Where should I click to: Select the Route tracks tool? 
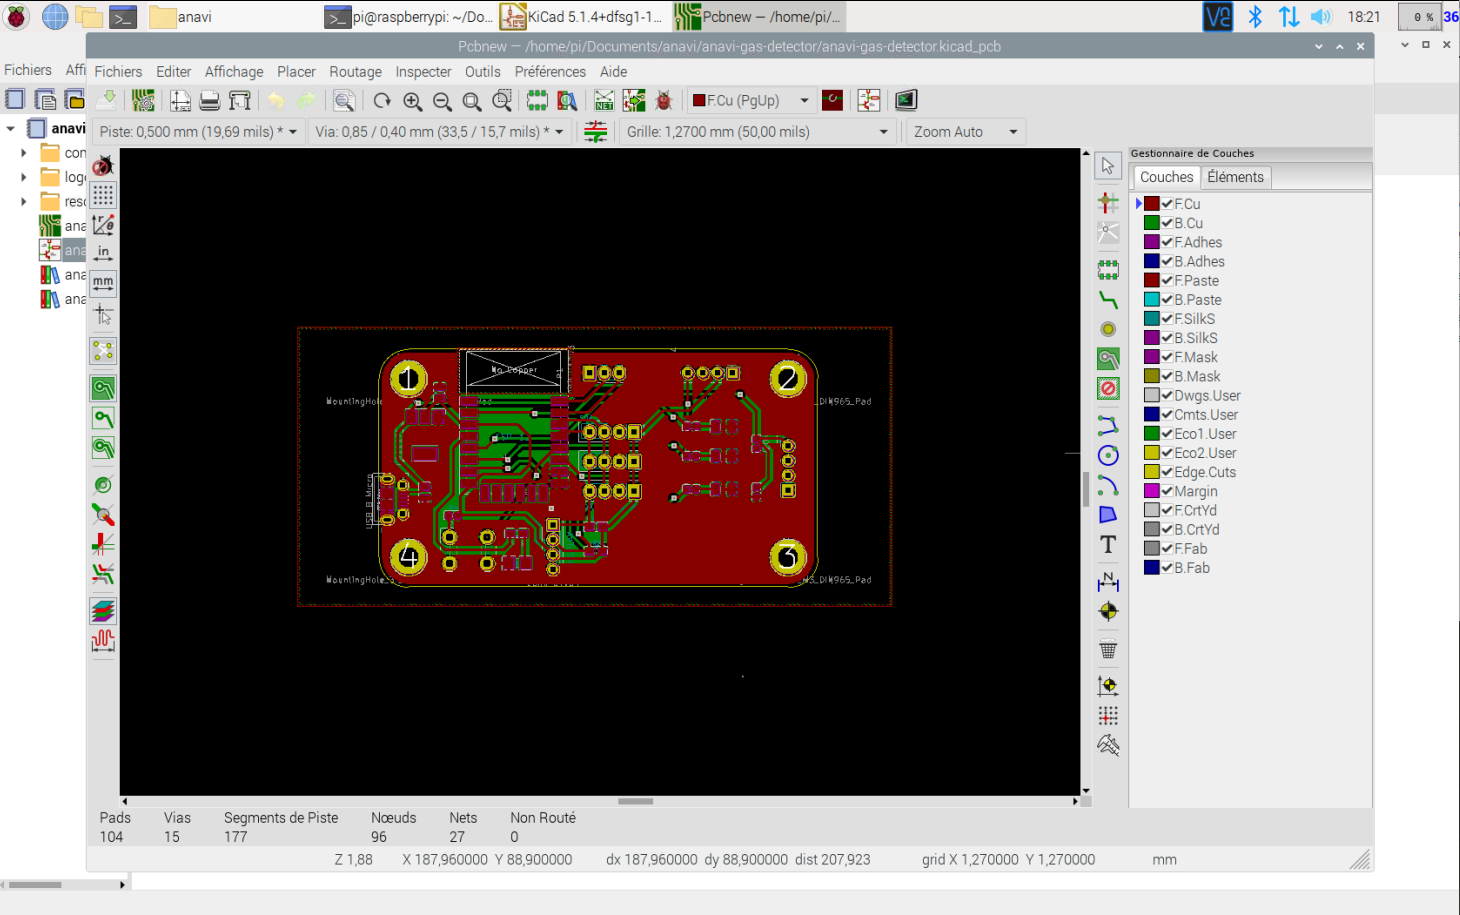(1108, 299)
